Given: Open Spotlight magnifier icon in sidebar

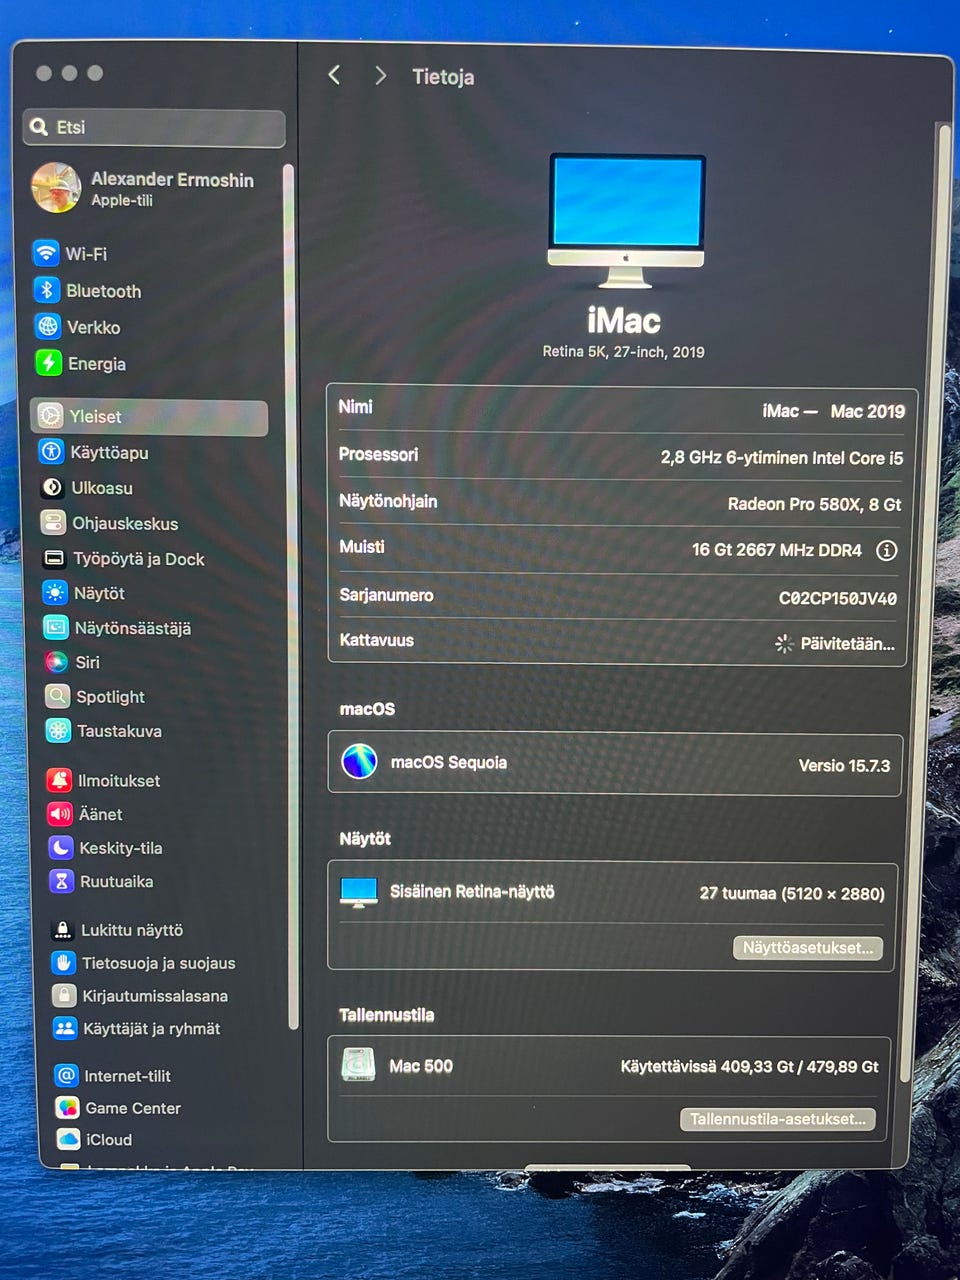Looking at the screenshot, I should (58, 696).
